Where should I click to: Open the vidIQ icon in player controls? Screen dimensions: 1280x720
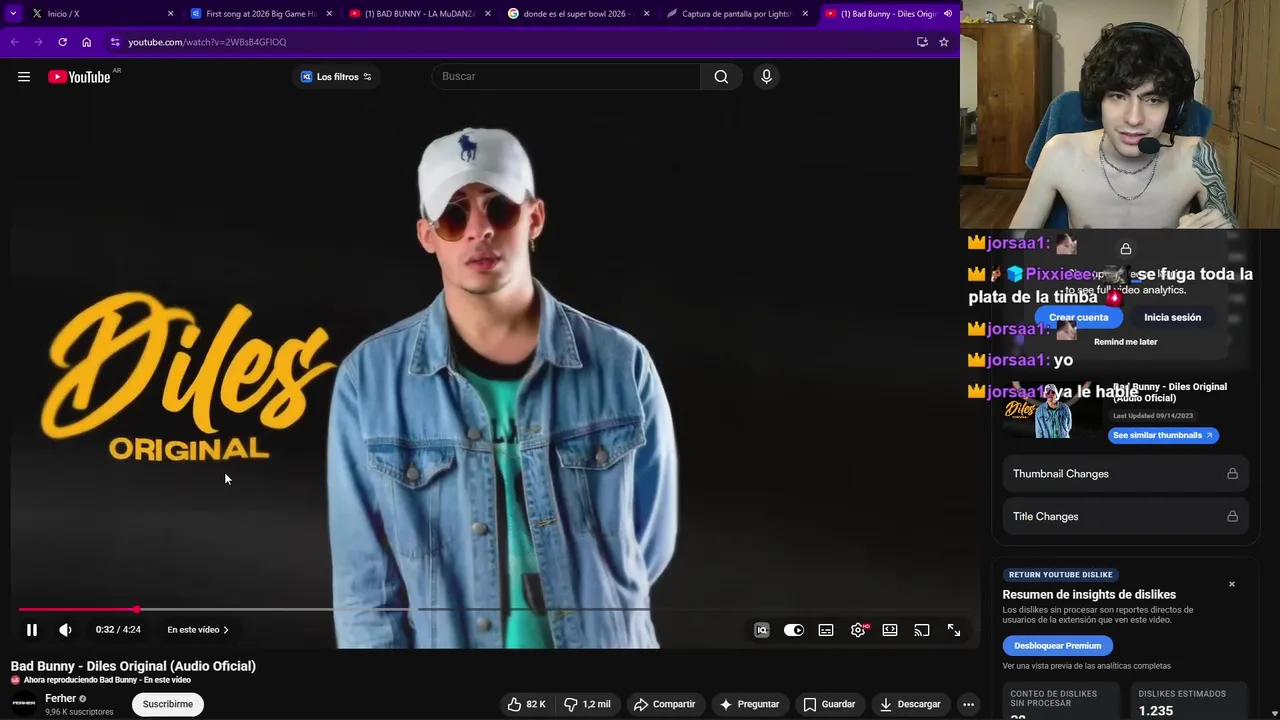762,630
